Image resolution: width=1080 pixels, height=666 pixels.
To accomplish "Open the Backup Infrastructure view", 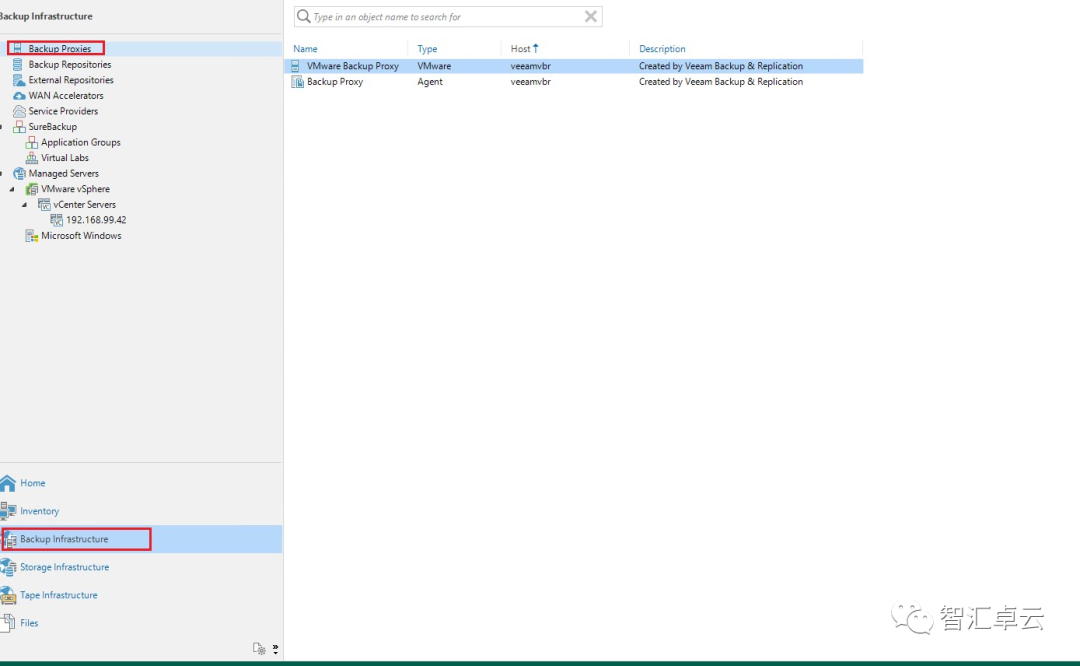I will coord(64,539).
